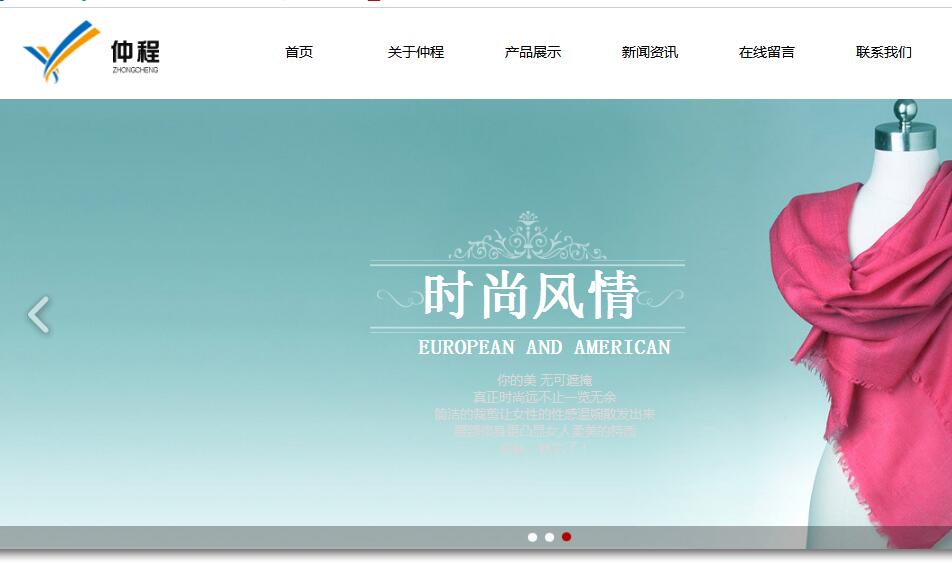
Task: Click the Zhongcheng colorful logo icon
Action: tap(60, 51)
